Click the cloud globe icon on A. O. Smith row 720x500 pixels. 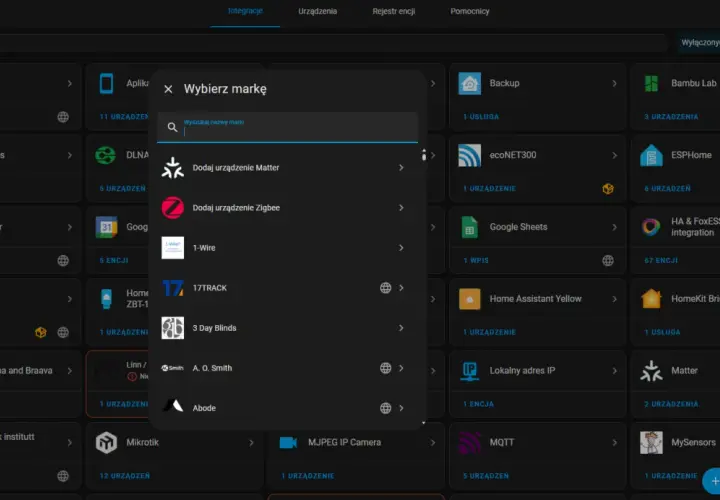click(385, 368)
